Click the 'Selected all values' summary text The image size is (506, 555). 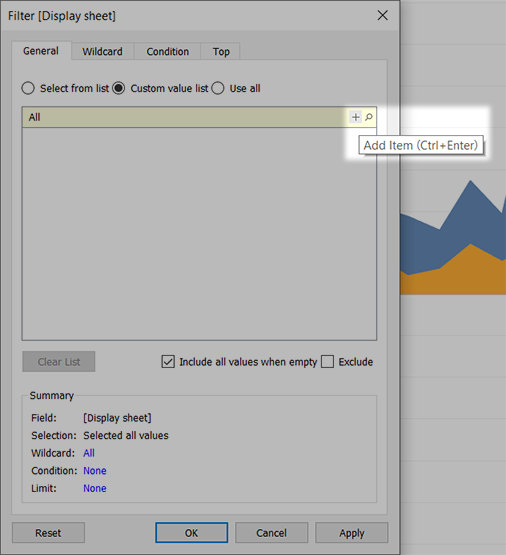click(x=126, y=435)
